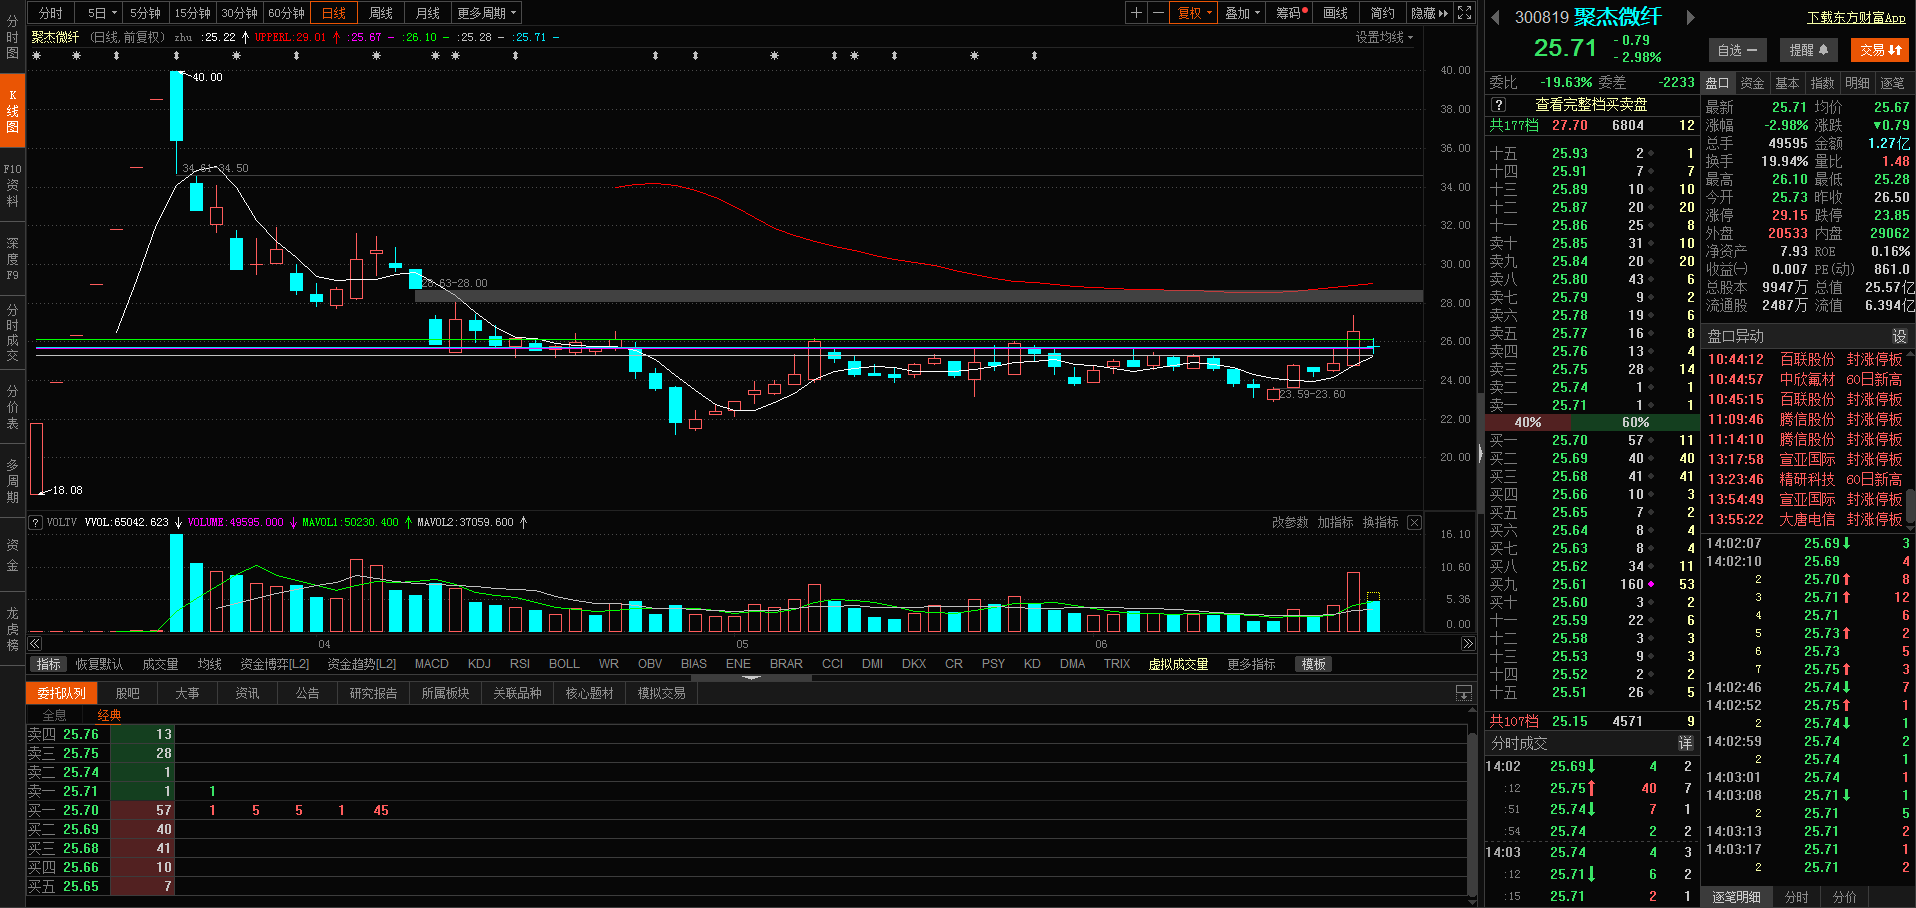The height and width of the screenshot is (908, 1916).
Task: Toggle 画线 drawing tools
Action: (x=1336, y=13)
